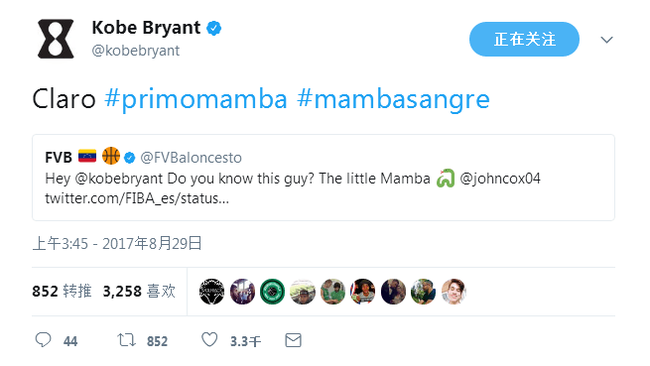Open the #mambasangre hashtag
Image resolution: width=650 pixels, height=366 pixels.
point(393,100)
